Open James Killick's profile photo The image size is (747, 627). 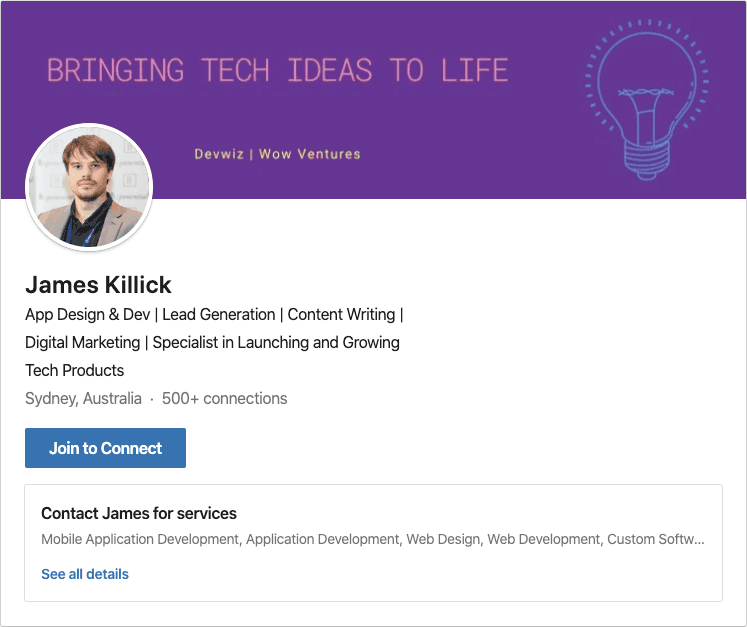click(89, 187)
